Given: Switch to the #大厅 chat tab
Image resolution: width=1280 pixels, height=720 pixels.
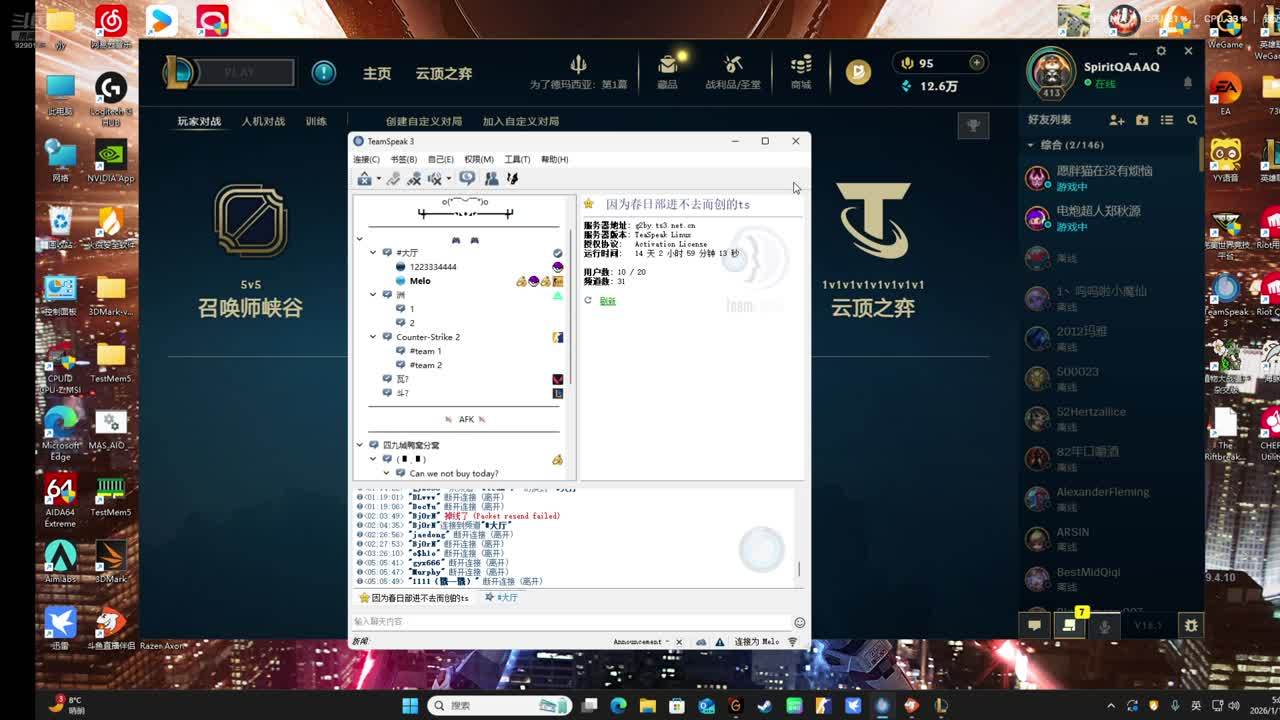Looking at the screenshot, I should pos(502,598).
